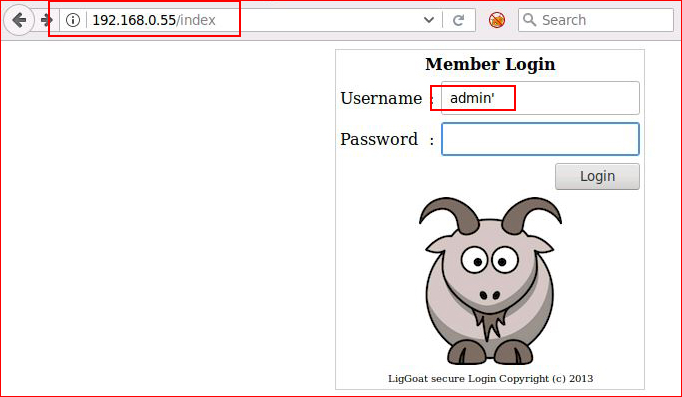Screen dimensions: 682x397
Task: Expand the URL history dropdown arrow
Action: 429,20
